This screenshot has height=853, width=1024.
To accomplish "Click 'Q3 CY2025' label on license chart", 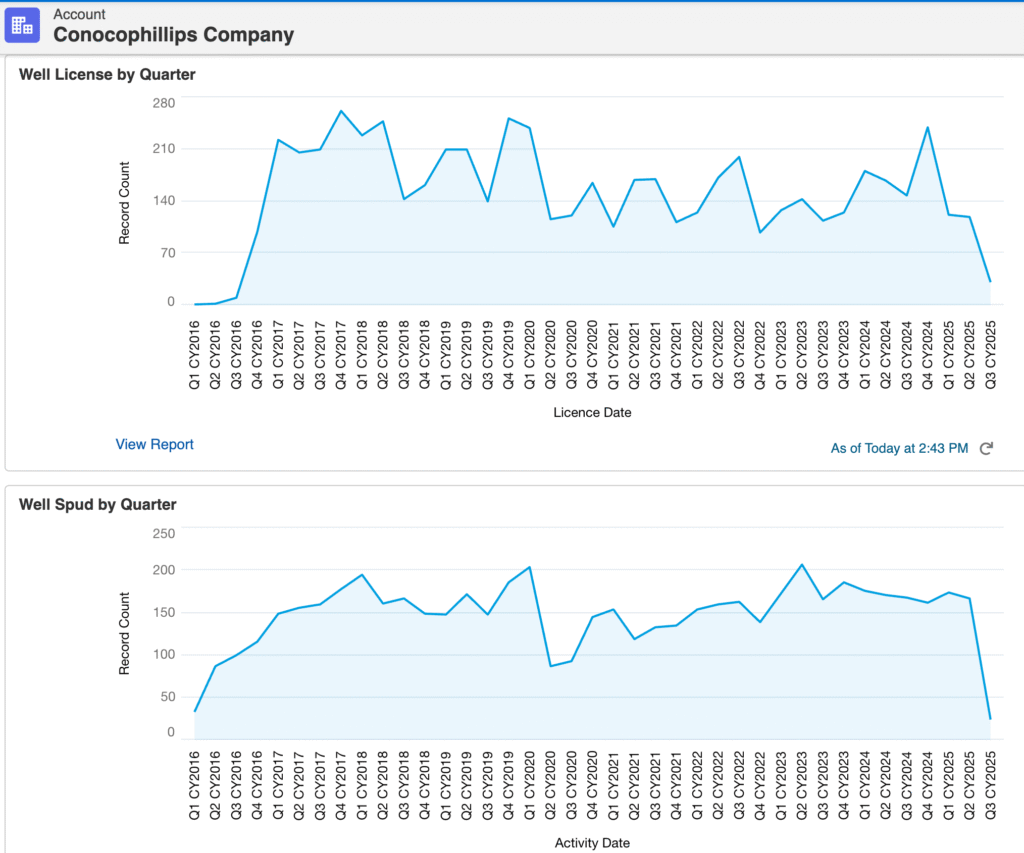I will [990, 355].
